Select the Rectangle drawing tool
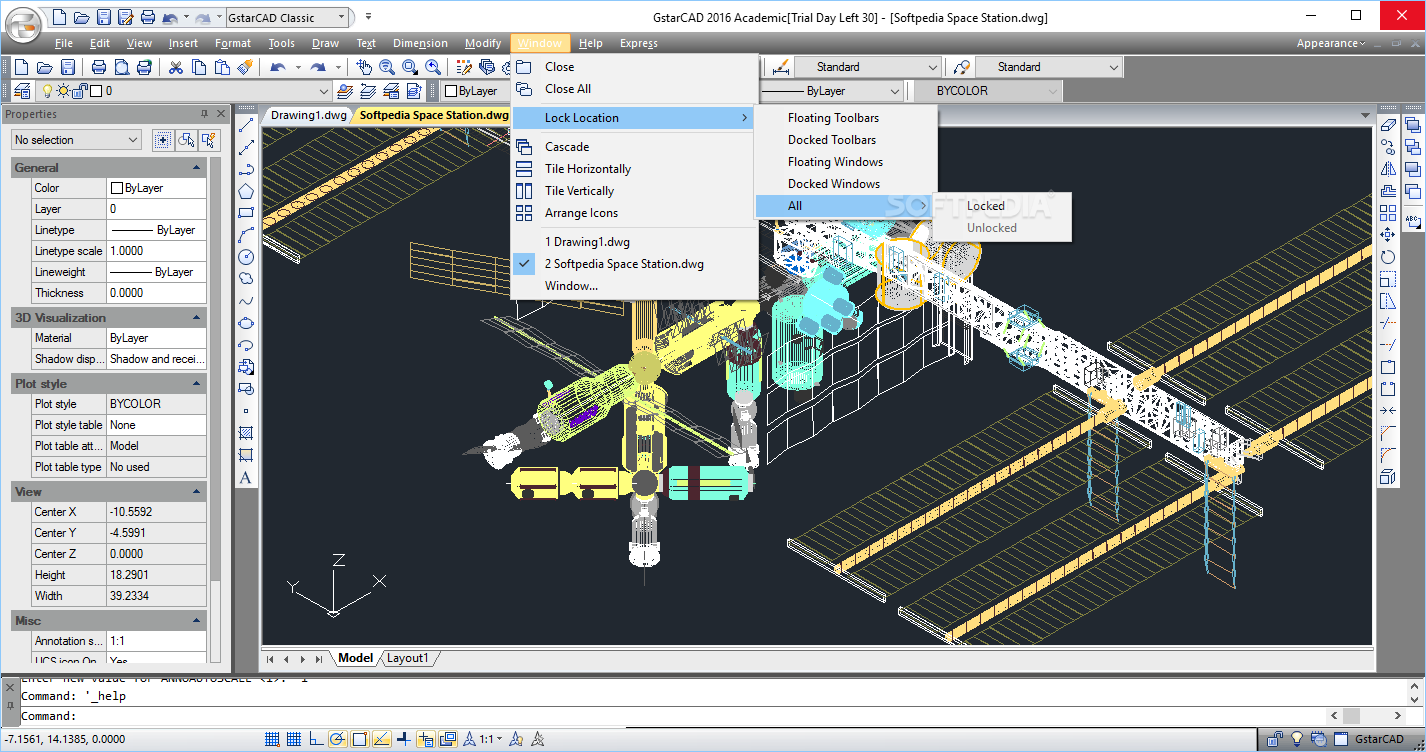Viewport: 1426px width, 752px height. click(246, 213)
